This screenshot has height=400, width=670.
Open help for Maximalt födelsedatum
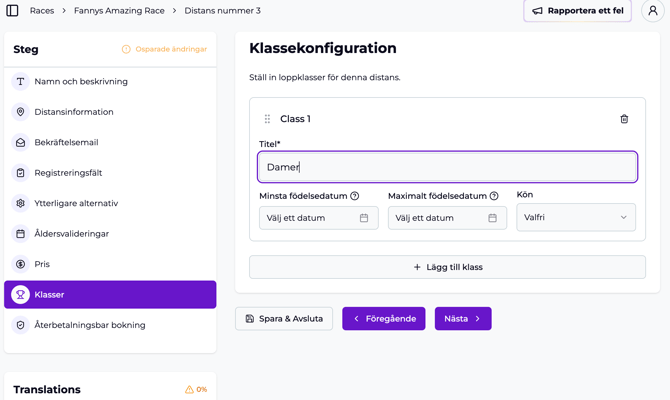click(494, 196)
